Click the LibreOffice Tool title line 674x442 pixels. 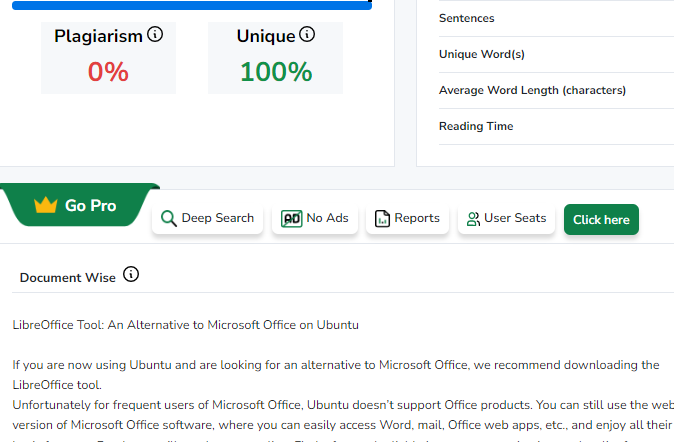pos(186,325)
